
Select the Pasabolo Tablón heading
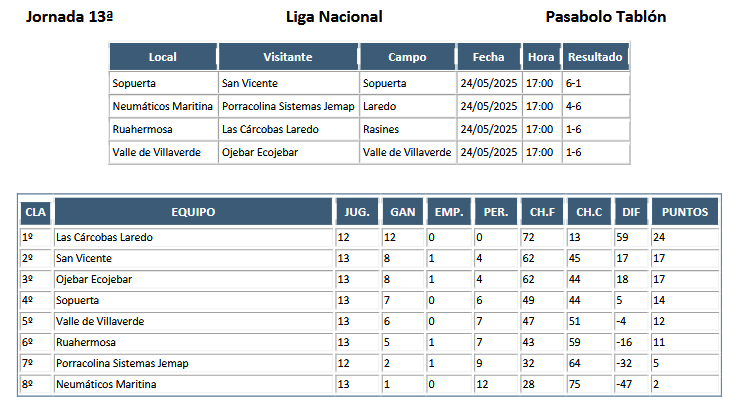point(606,17)
